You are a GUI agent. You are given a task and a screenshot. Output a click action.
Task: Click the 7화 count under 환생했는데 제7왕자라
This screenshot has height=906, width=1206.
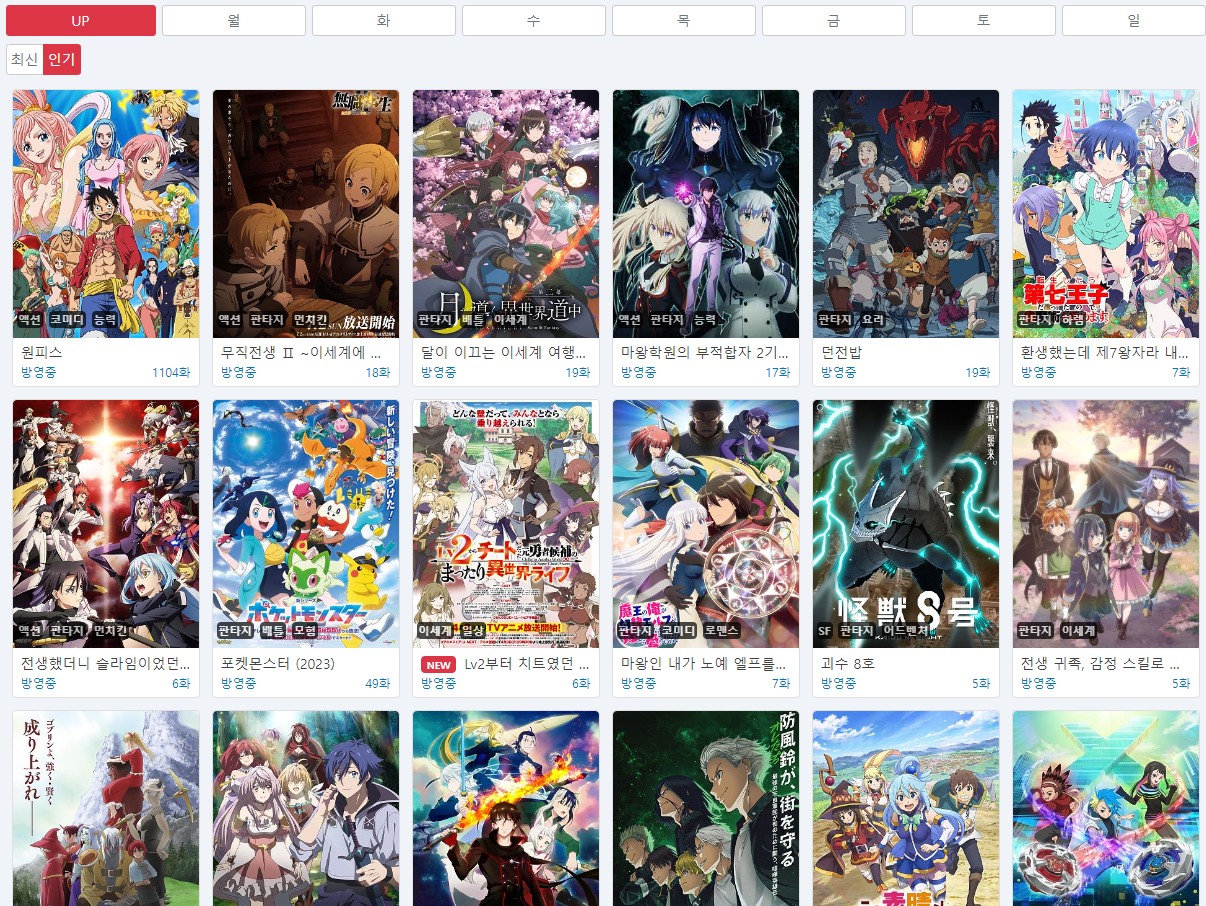[x=1181, y=372]
